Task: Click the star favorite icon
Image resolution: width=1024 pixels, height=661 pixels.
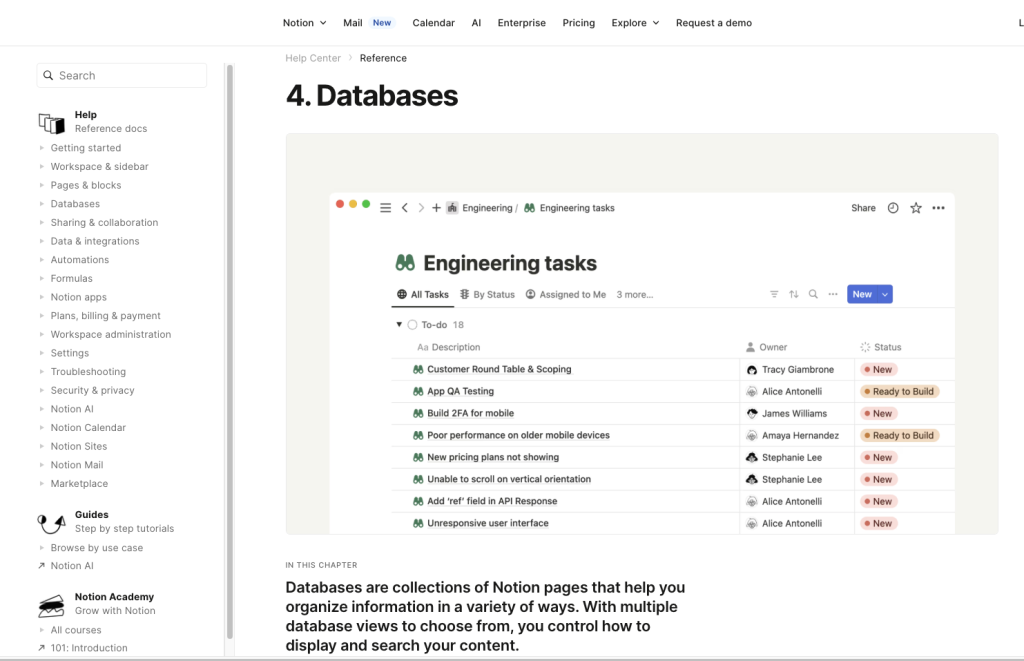Action: (915, 208)
